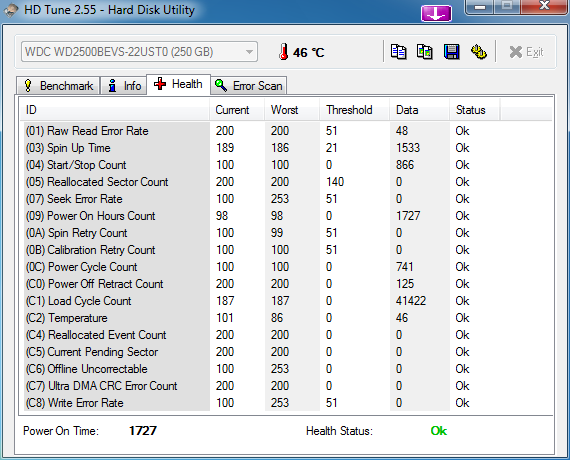Click the red thermometer temperature icon
Image resolution: width=570 pixels, height=460 pixels.
tap(284, 52)
